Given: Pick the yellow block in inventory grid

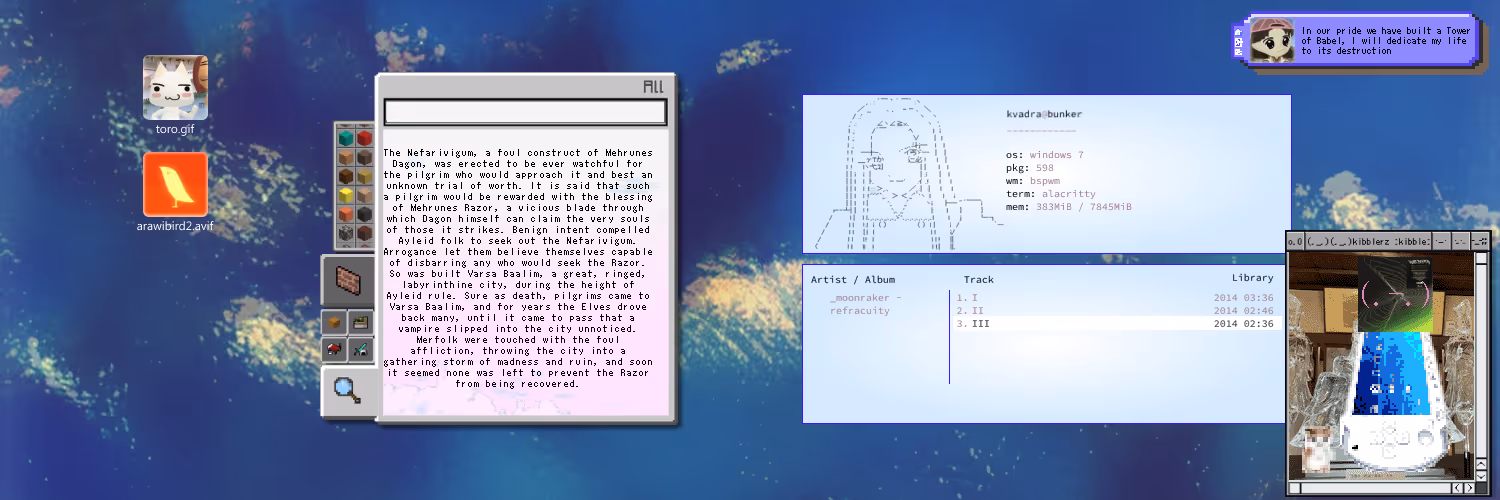Looking at the screenshot, I should [x=347, y=195].
